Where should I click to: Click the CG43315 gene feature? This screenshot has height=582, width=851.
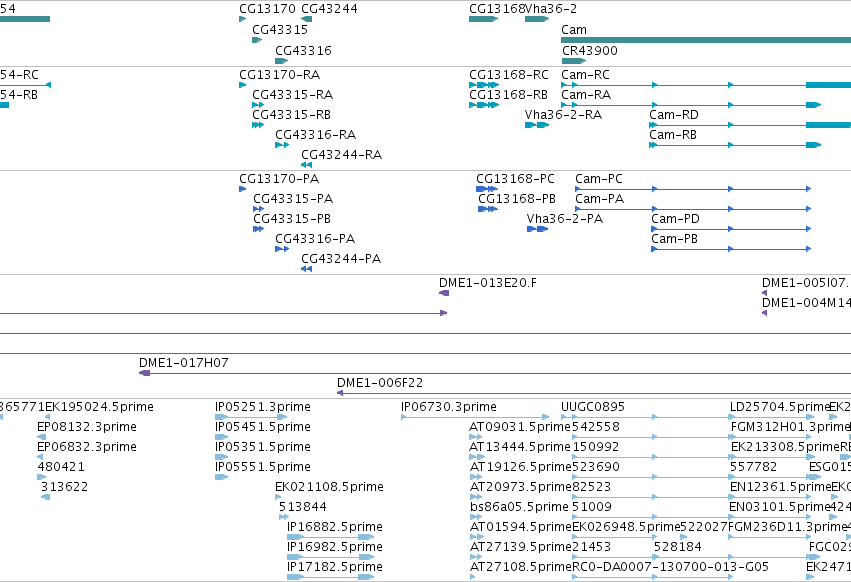[x=257, y=40]
